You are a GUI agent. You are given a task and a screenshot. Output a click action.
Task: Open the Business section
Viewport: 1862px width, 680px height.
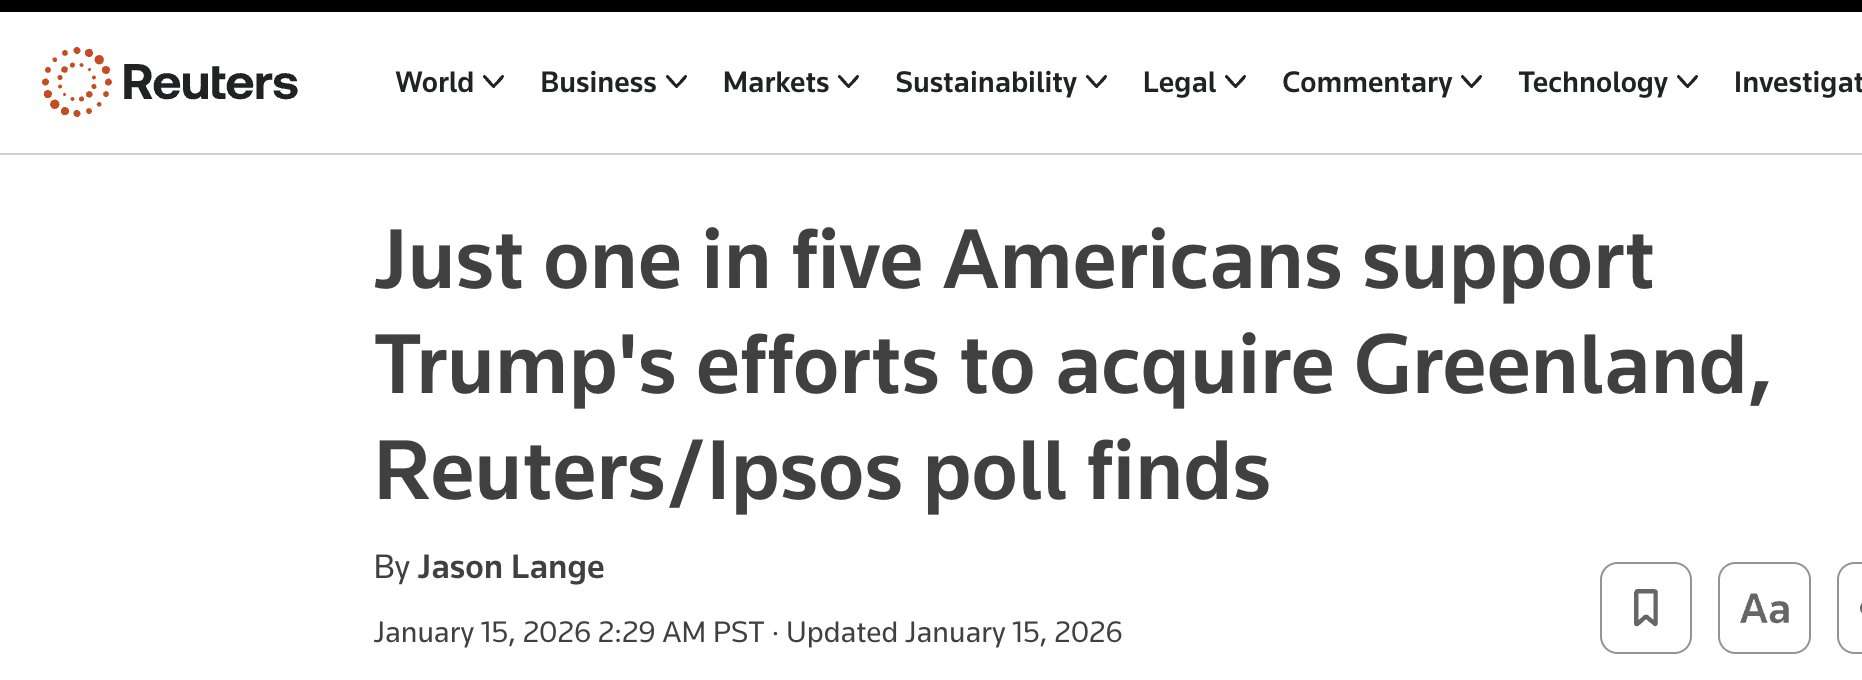(598, 83)
